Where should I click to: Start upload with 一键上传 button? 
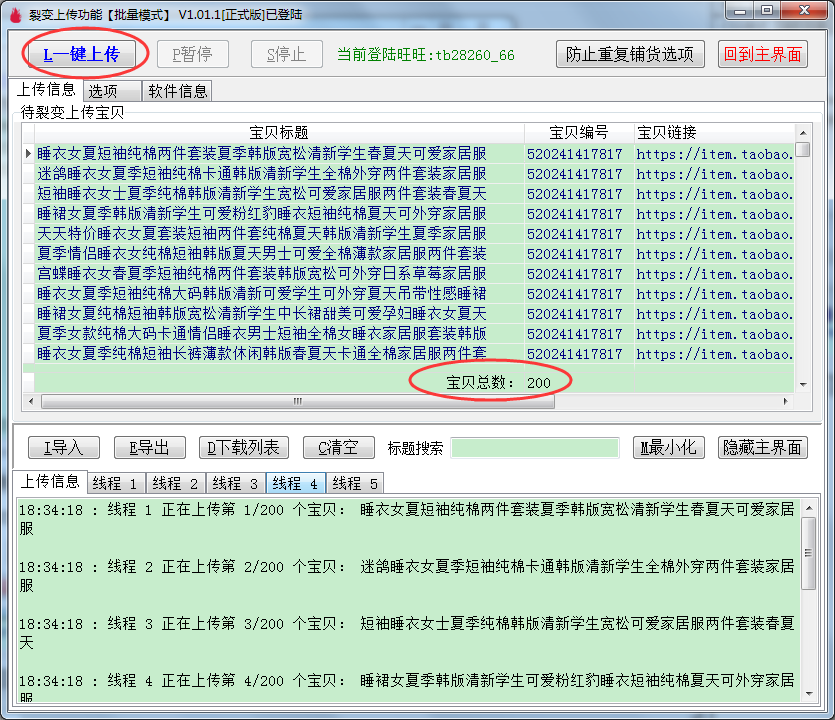[83, 52]
